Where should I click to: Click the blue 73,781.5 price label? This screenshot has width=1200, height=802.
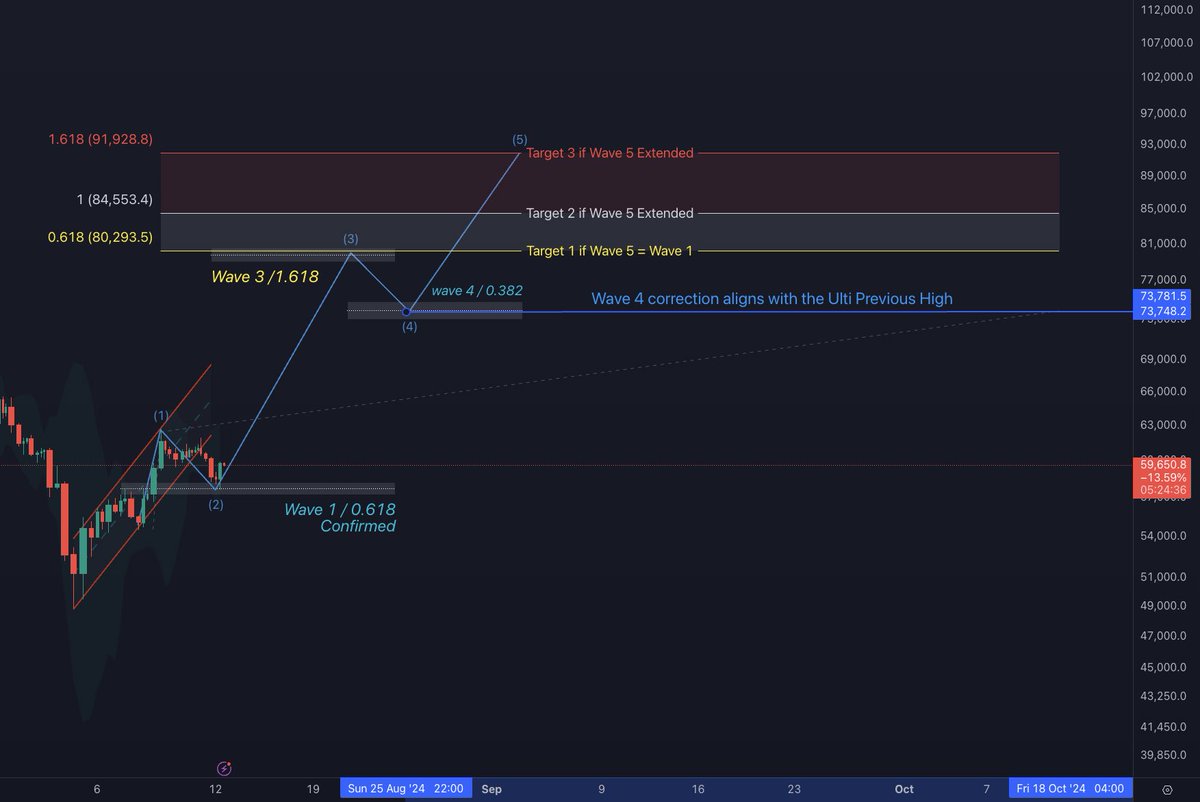[1163, 297]
